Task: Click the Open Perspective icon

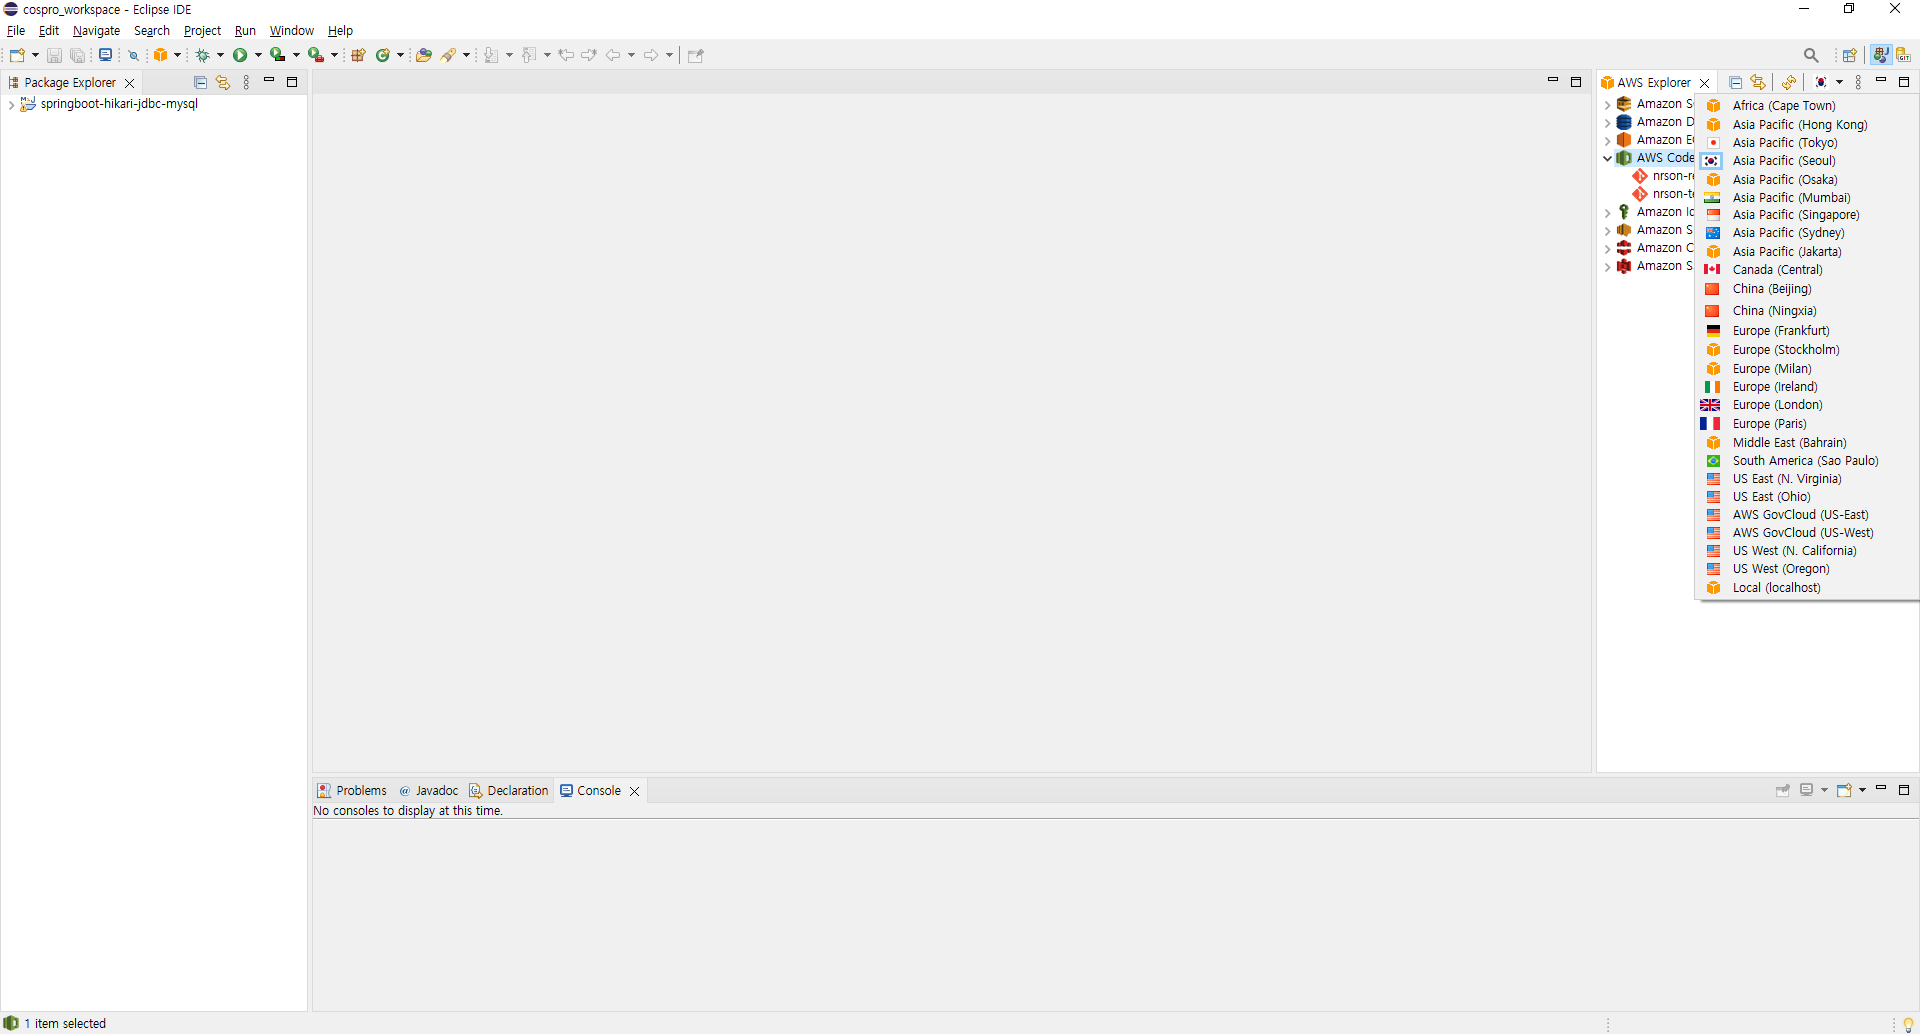Action: (x=1850, y=55)
